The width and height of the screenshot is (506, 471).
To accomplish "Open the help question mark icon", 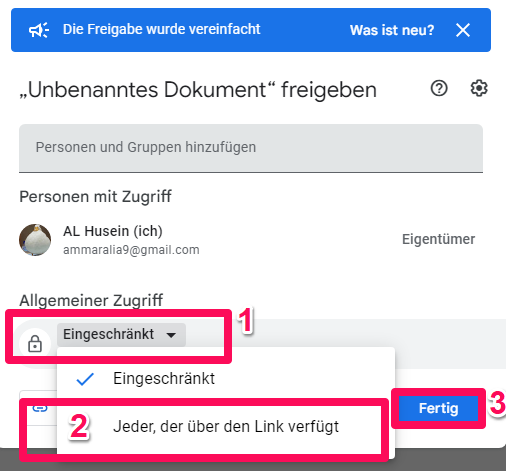I will pyautogui.click(x=439, y=88).
